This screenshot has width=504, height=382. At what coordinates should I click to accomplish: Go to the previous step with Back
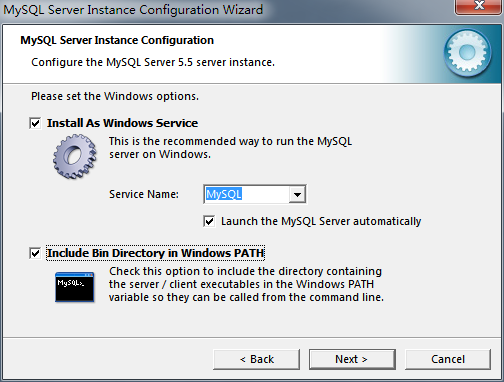point(256,359)
